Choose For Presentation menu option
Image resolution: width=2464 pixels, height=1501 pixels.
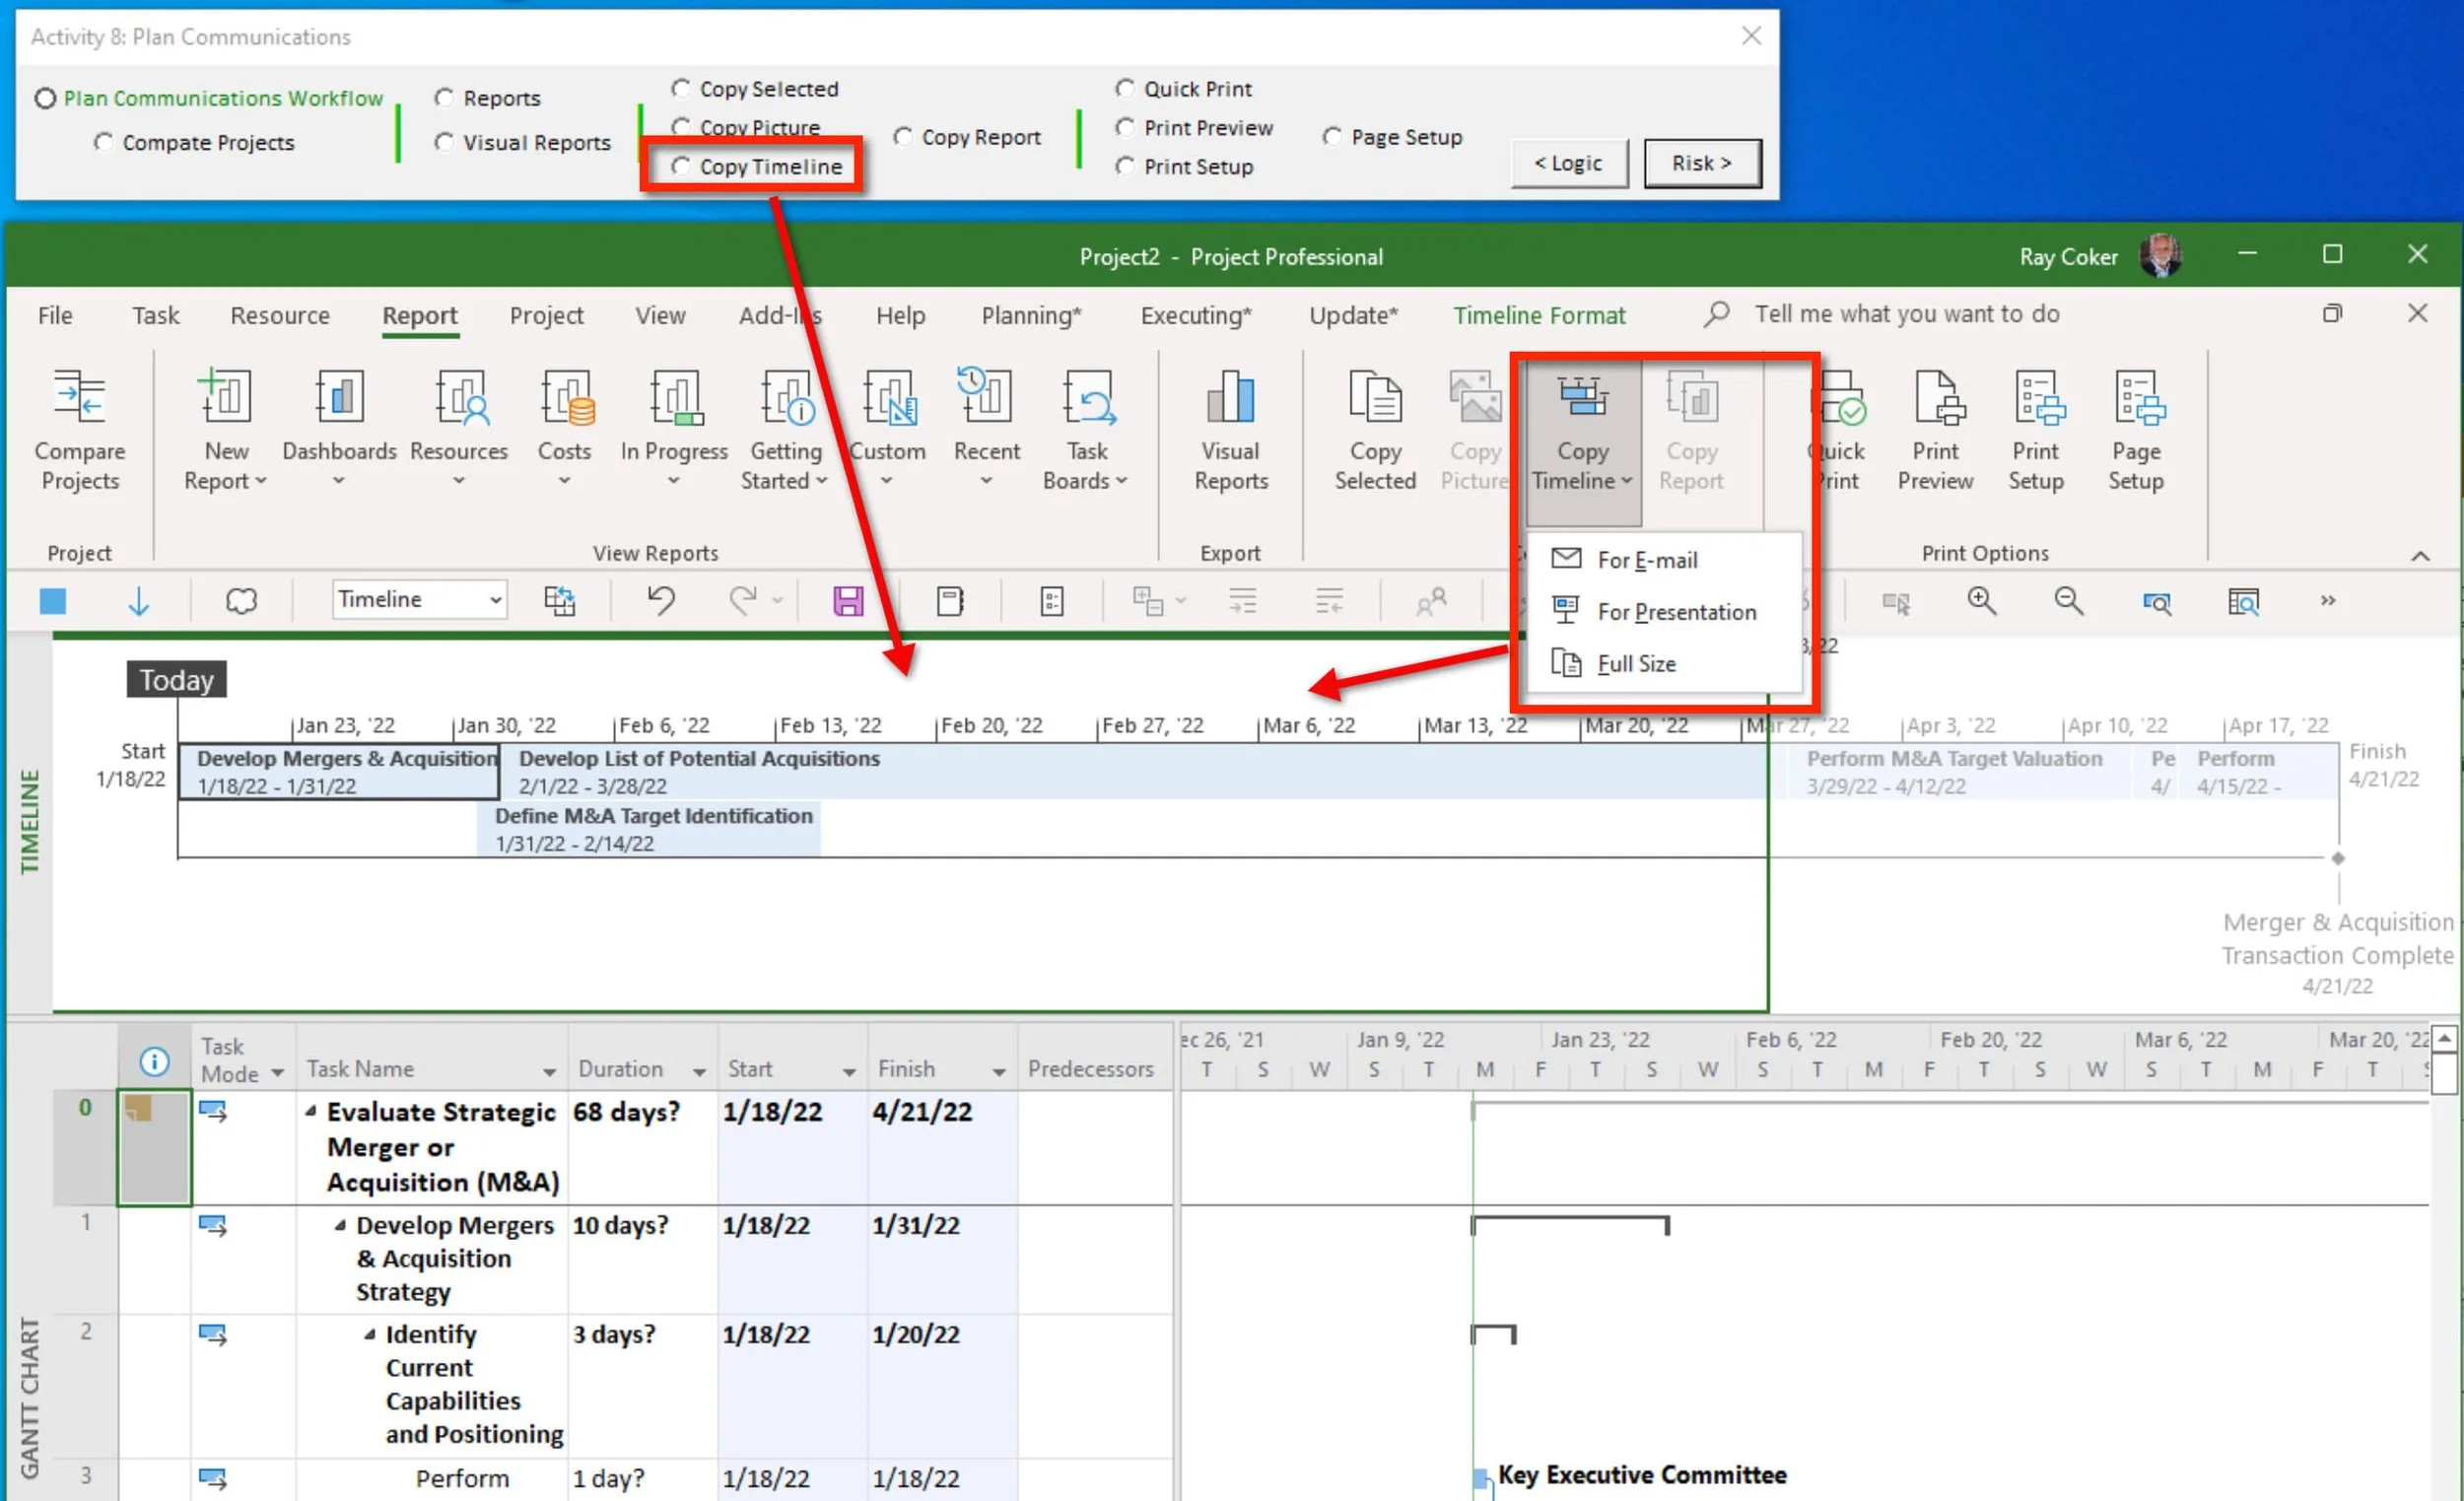1675,612
